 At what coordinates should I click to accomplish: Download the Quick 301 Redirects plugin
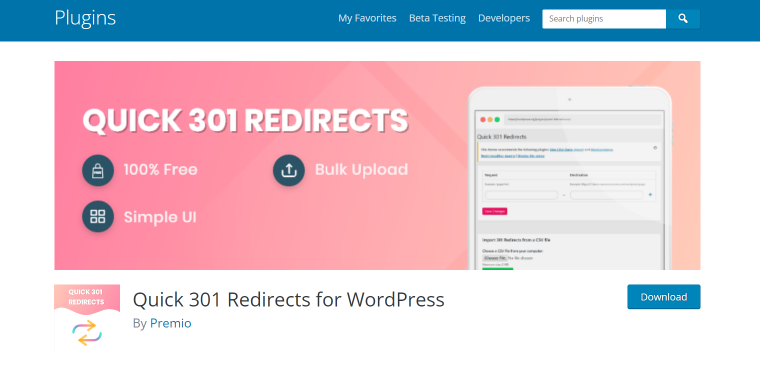coord(664,297)
